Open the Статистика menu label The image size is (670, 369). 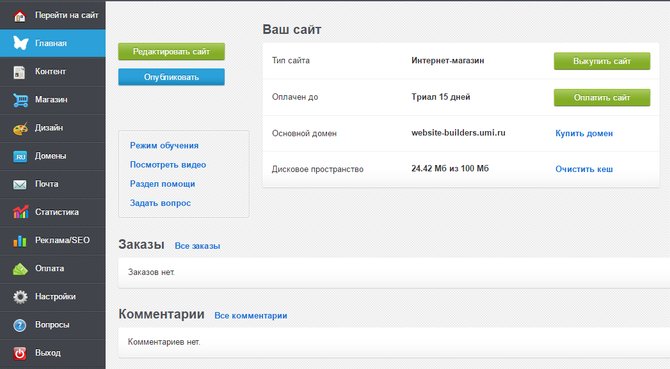click(x=57, y=212)
